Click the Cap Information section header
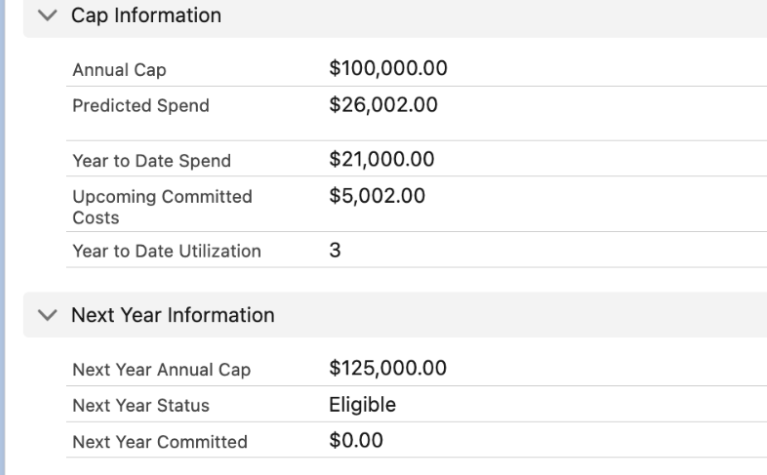Viewport: 767px width, 475px height. 146,16
